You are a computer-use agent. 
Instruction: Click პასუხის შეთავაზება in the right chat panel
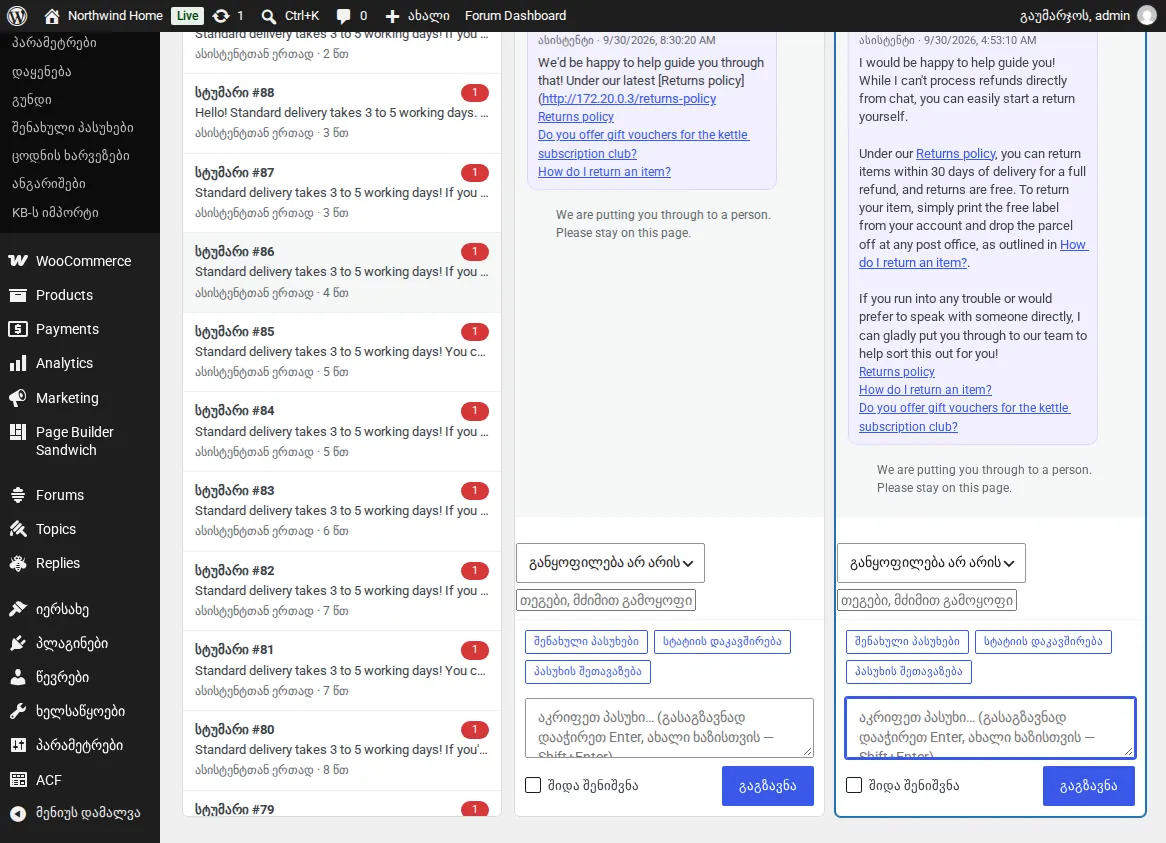point(909,671)
